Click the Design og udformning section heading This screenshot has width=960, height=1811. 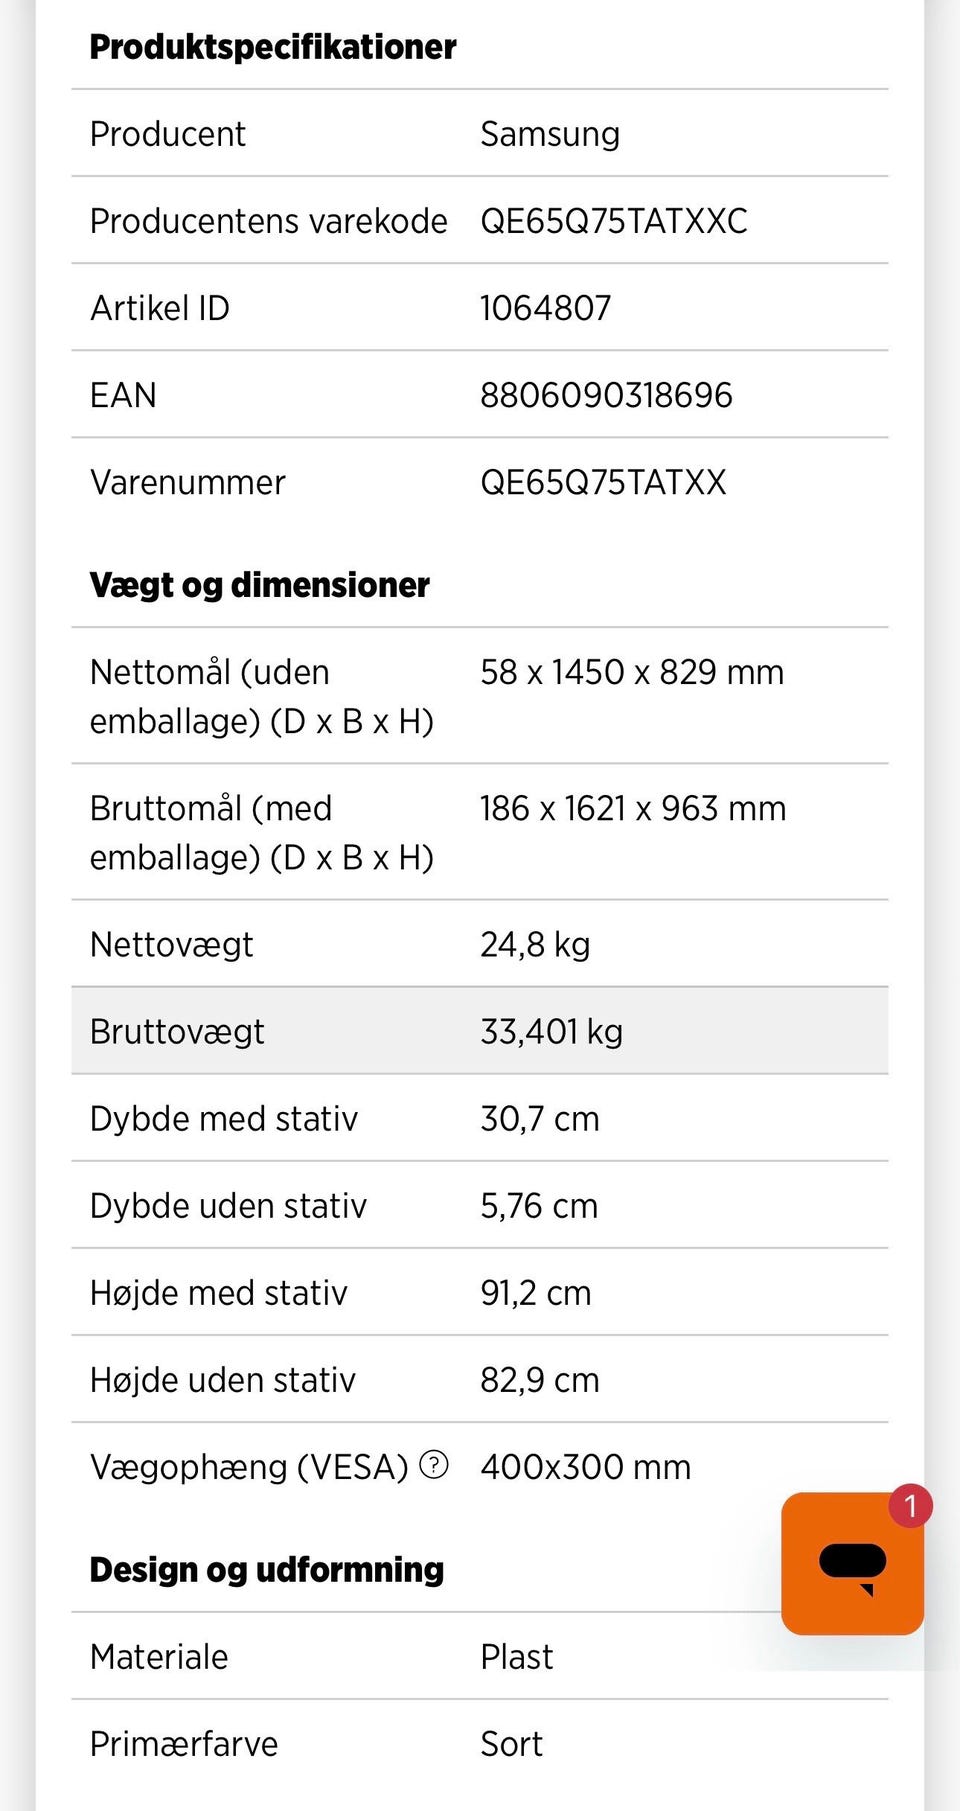(267, 1570)
